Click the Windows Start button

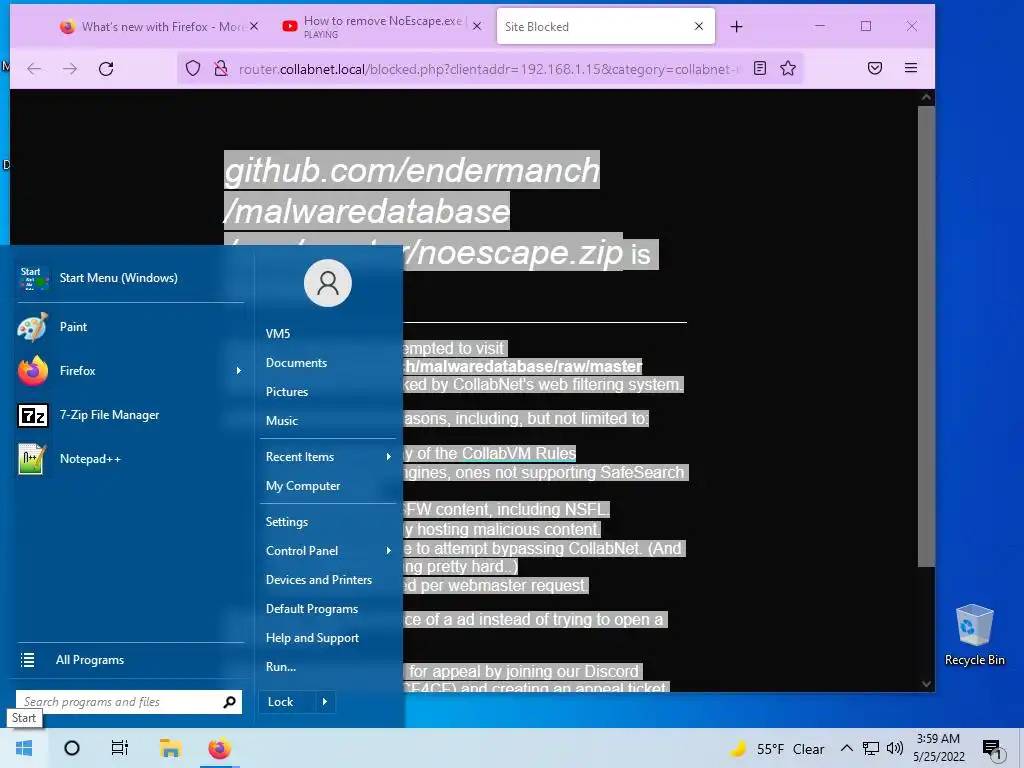click(24, 748)
